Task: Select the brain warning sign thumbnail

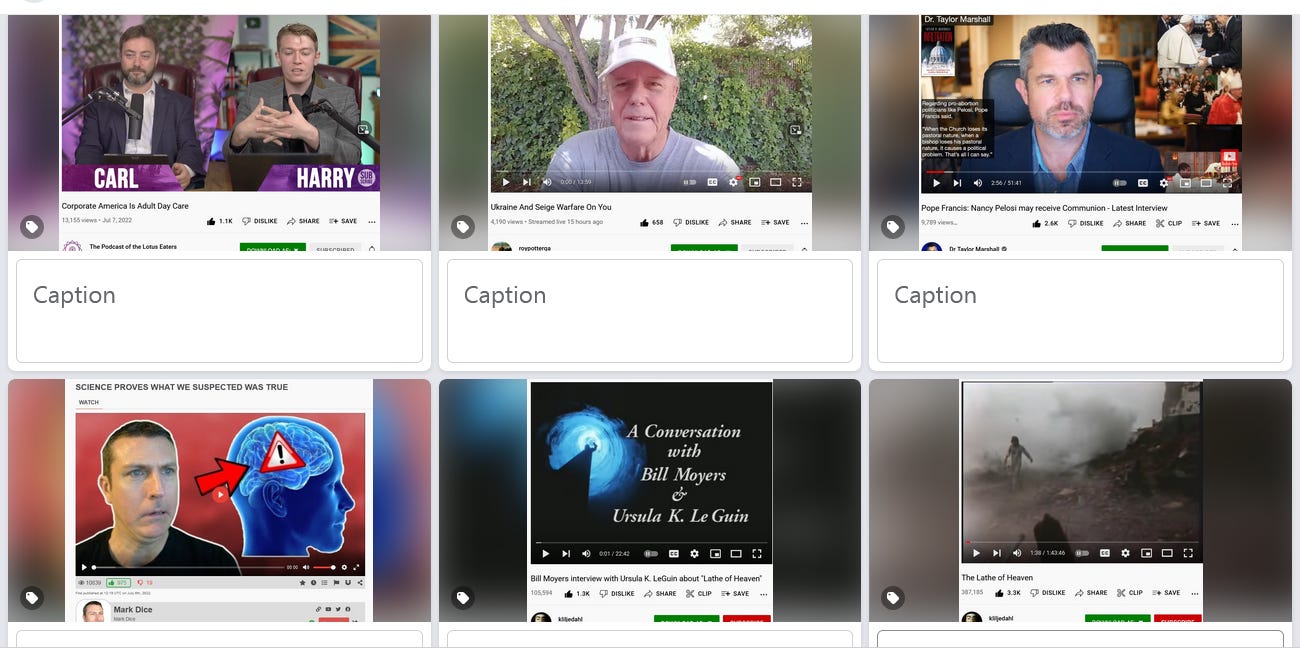Action: coord(220,494)
